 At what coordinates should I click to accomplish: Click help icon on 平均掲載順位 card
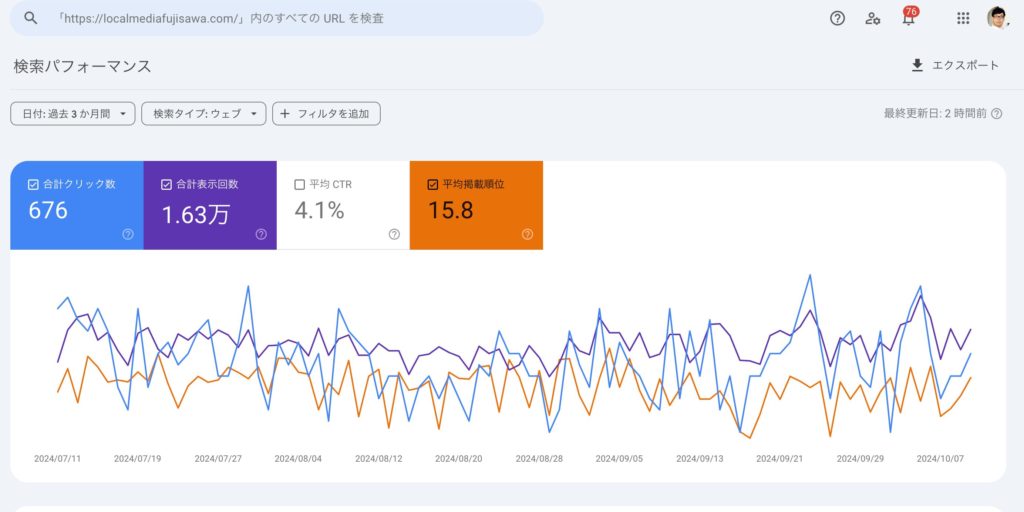click(x=527, y=234)
